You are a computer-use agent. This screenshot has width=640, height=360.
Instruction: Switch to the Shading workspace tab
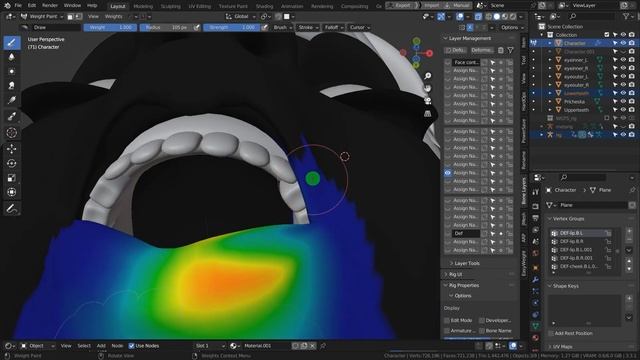264,6
